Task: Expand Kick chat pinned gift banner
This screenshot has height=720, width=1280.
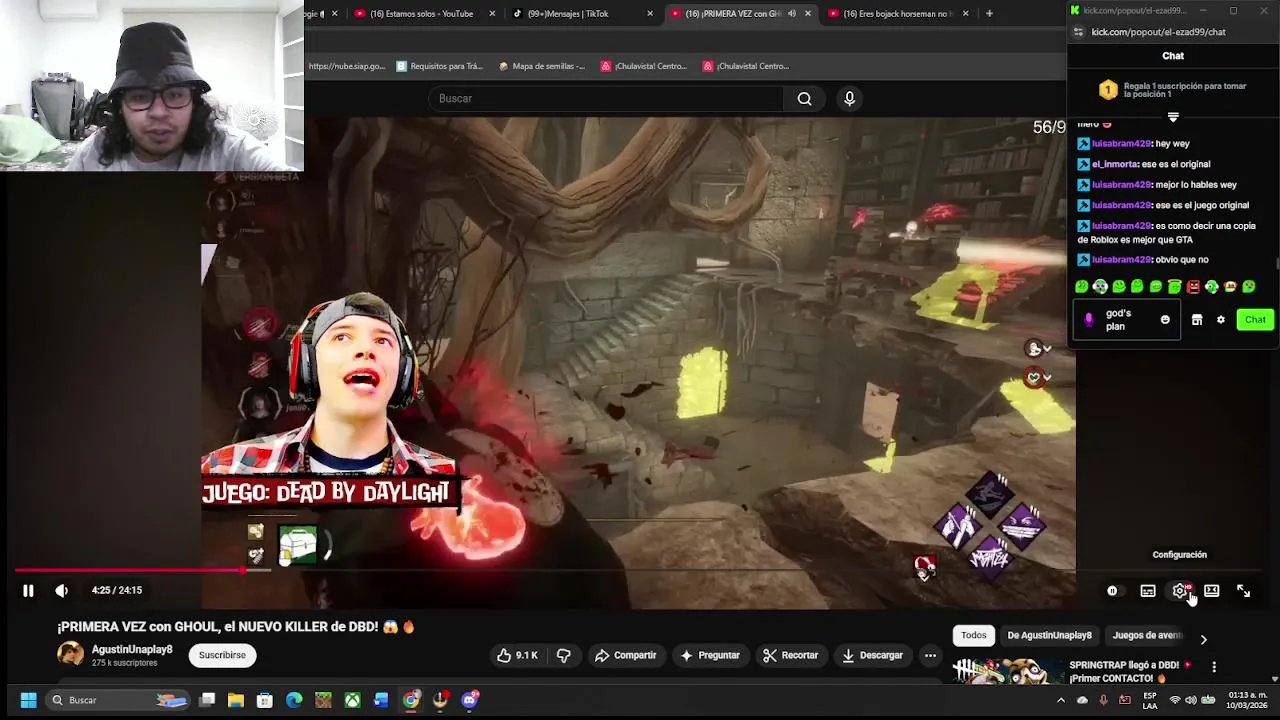Action: [1173, 117]
